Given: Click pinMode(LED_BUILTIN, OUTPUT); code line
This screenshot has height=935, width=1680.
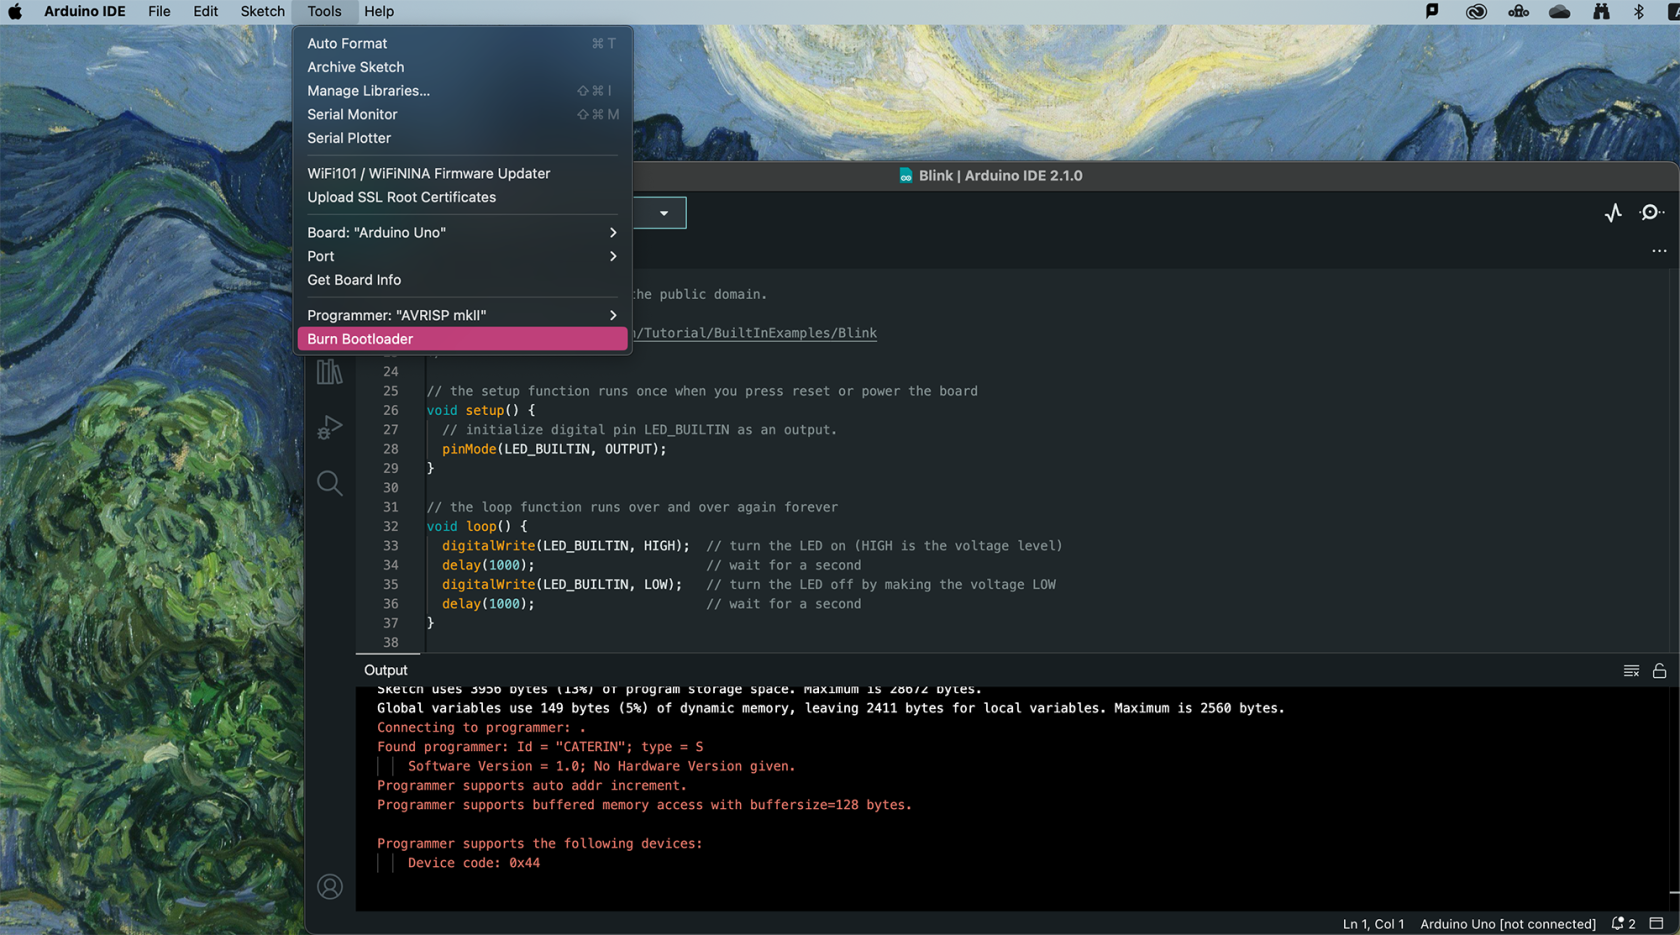Looking at the screenshot, I should (x=554, y=449).
